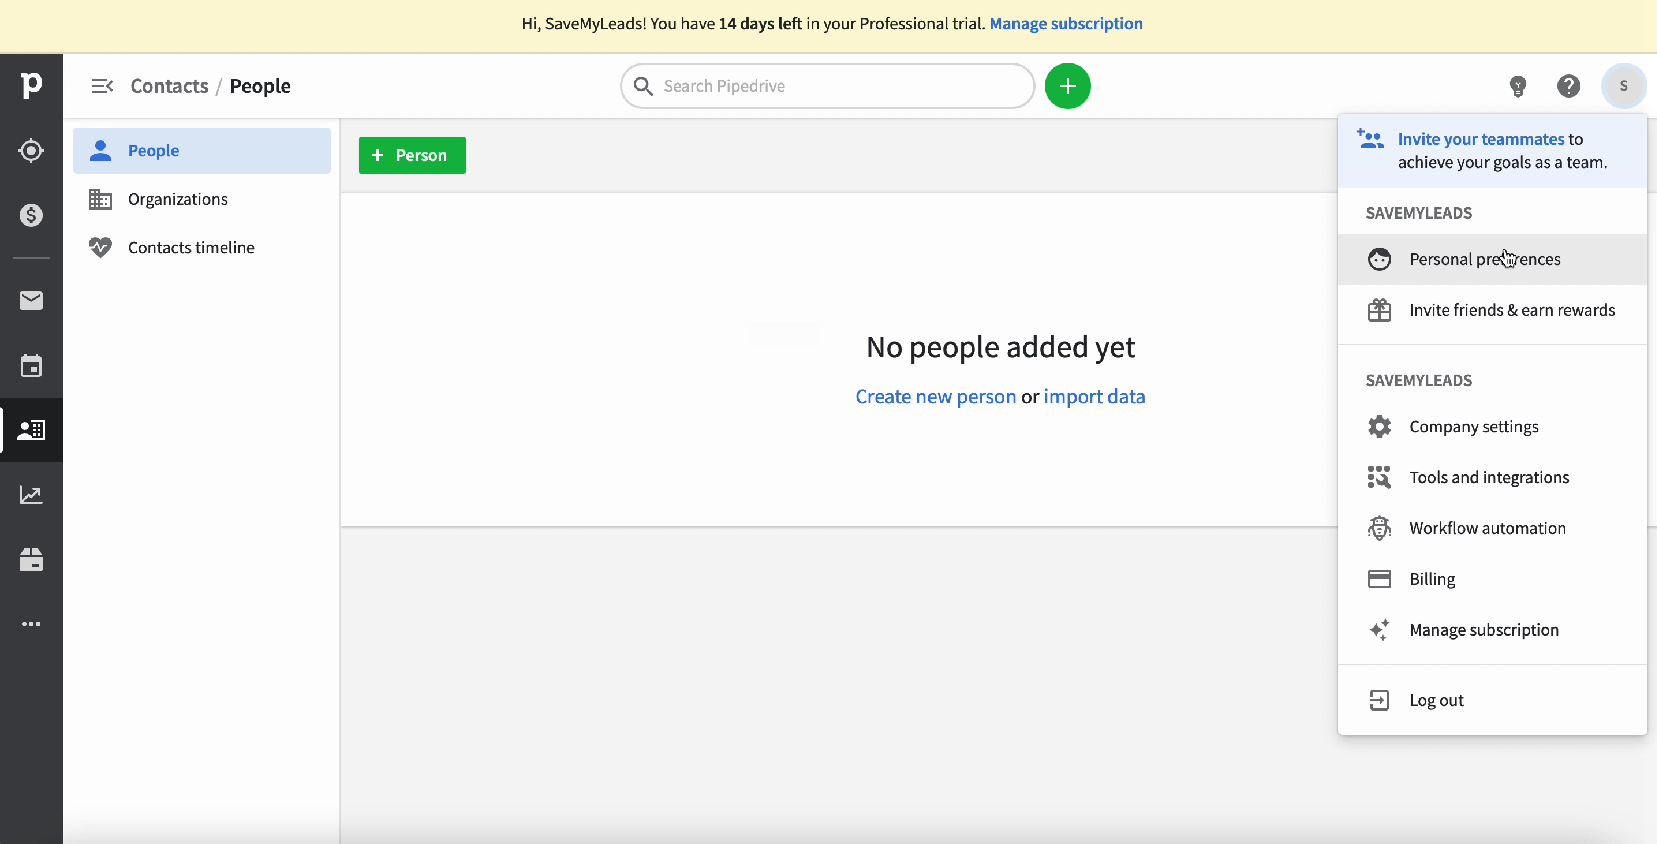Open the help question mark icon
Image resolution: width=1657 pixels, height=844 pixels.
(x=1569, y=86)
